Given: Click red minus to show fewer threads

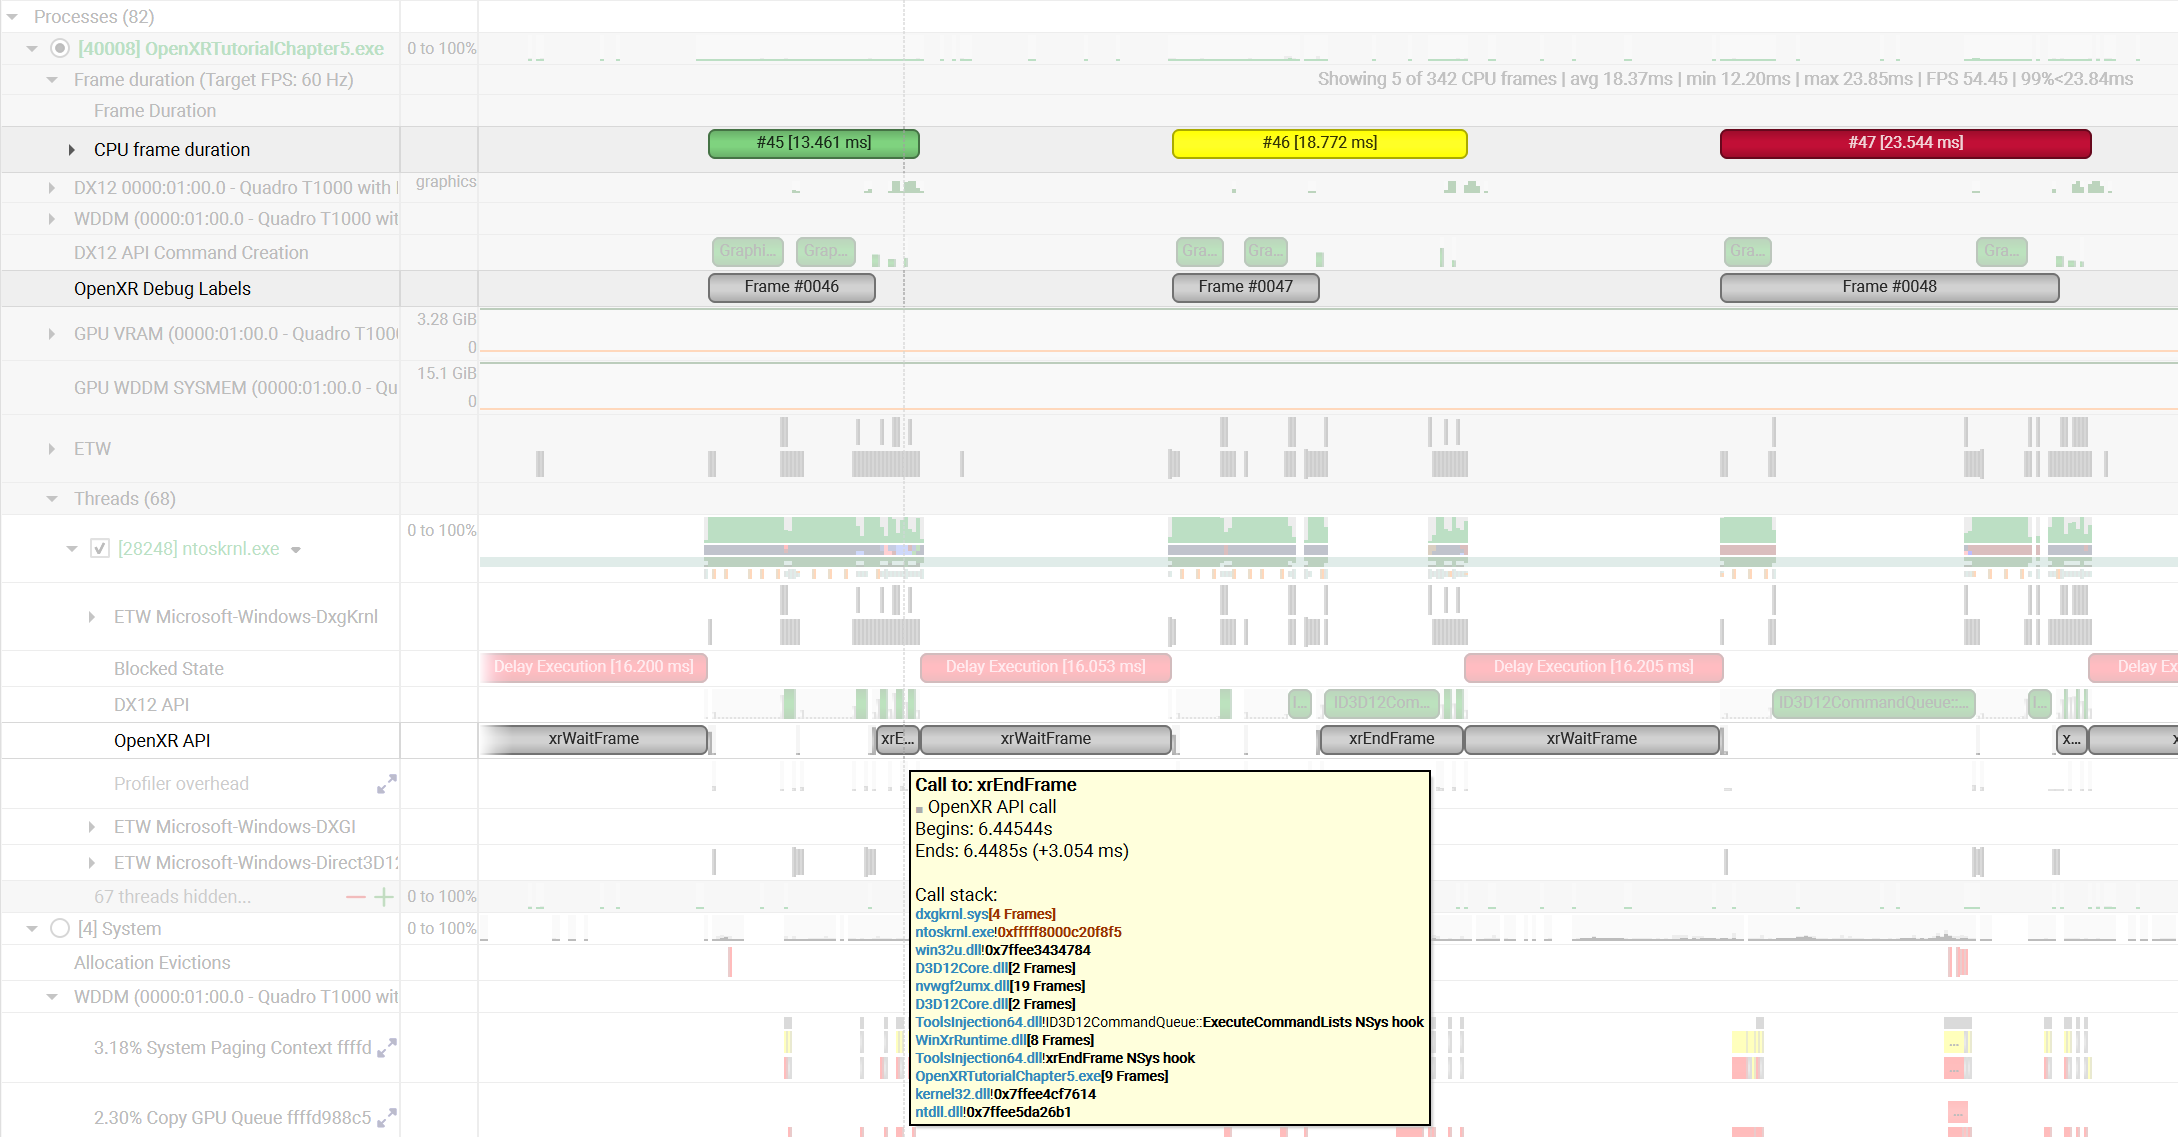Looking at the screenshot, I should pos(355,897).
